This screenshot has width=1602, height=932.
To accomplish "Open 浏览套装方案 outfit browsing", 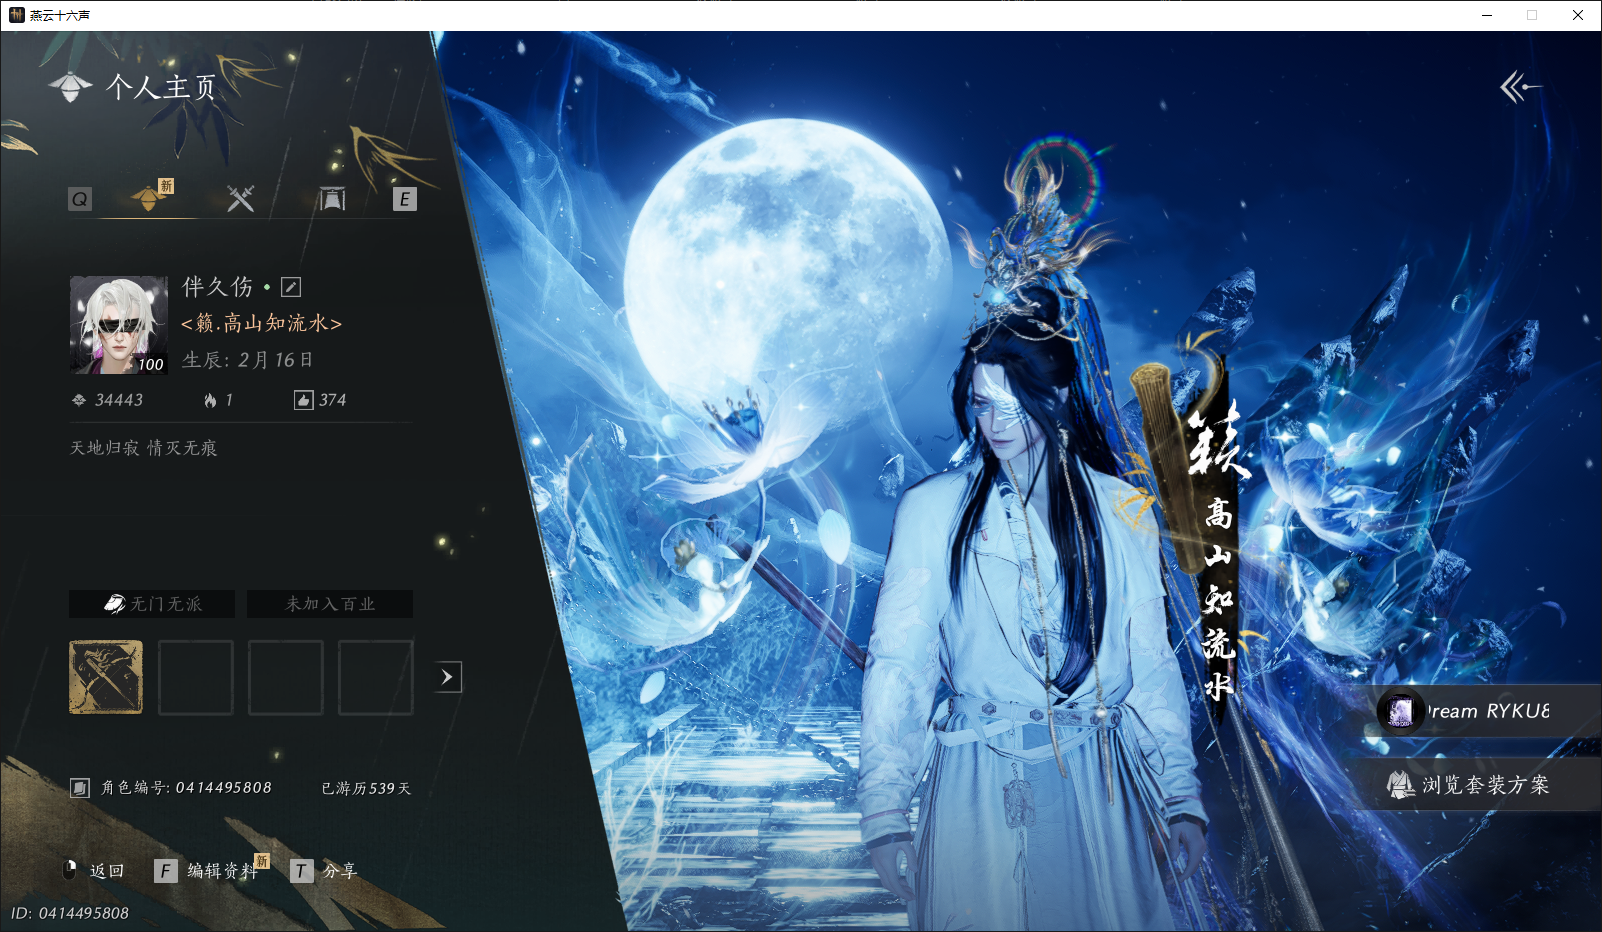I will [x=1476, y=785].
